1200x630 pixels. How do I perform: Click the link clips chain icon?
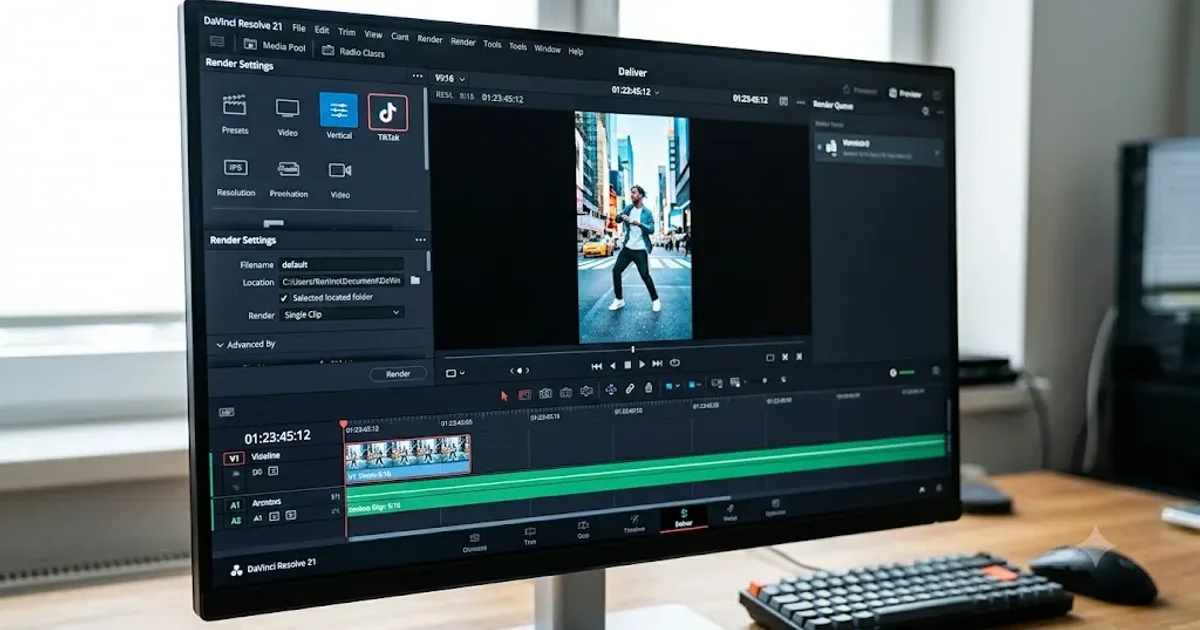(629, 389)
